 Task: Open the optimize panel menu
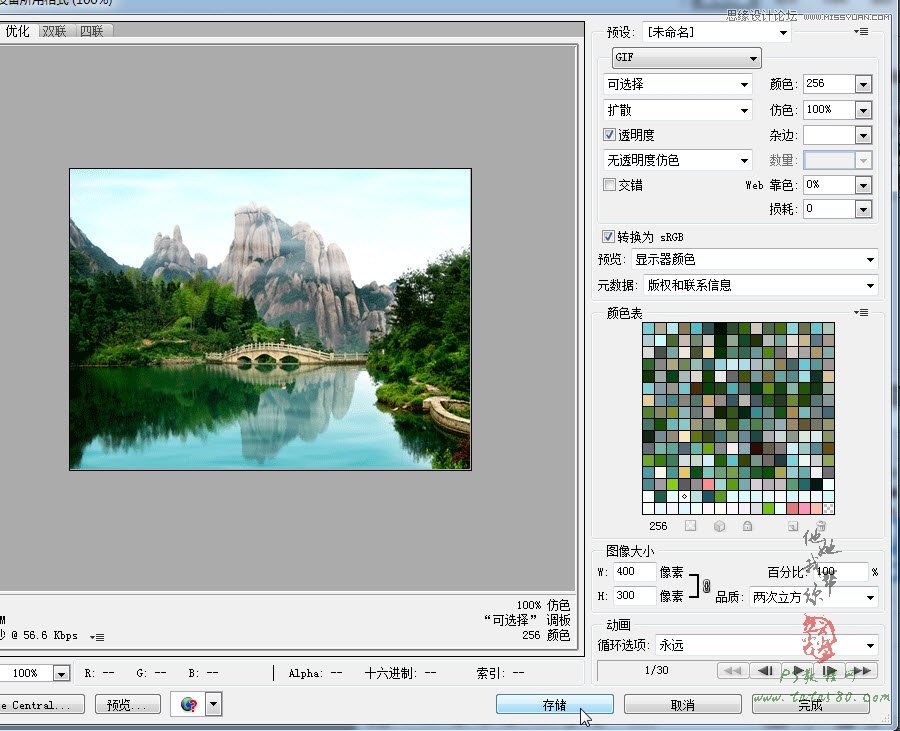point(860,31)
